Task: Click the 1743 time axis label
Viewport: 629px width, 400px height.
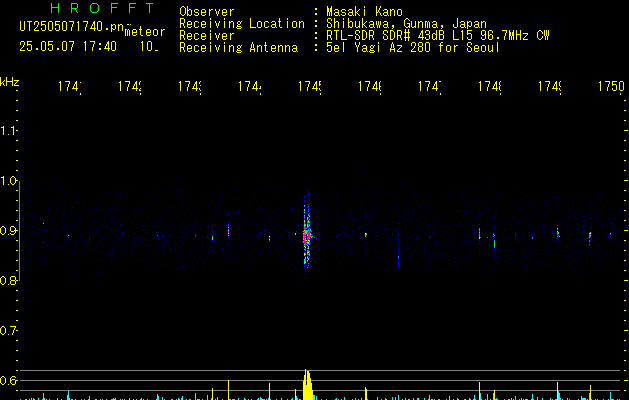Action: click(x=190, y=86)
